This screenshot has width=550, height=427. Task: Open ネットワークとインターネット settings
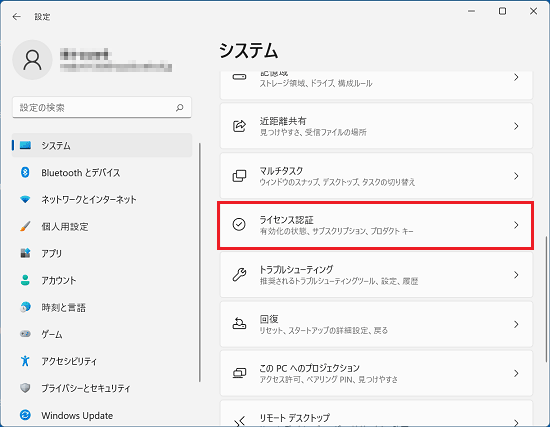[x=89, y=200]
